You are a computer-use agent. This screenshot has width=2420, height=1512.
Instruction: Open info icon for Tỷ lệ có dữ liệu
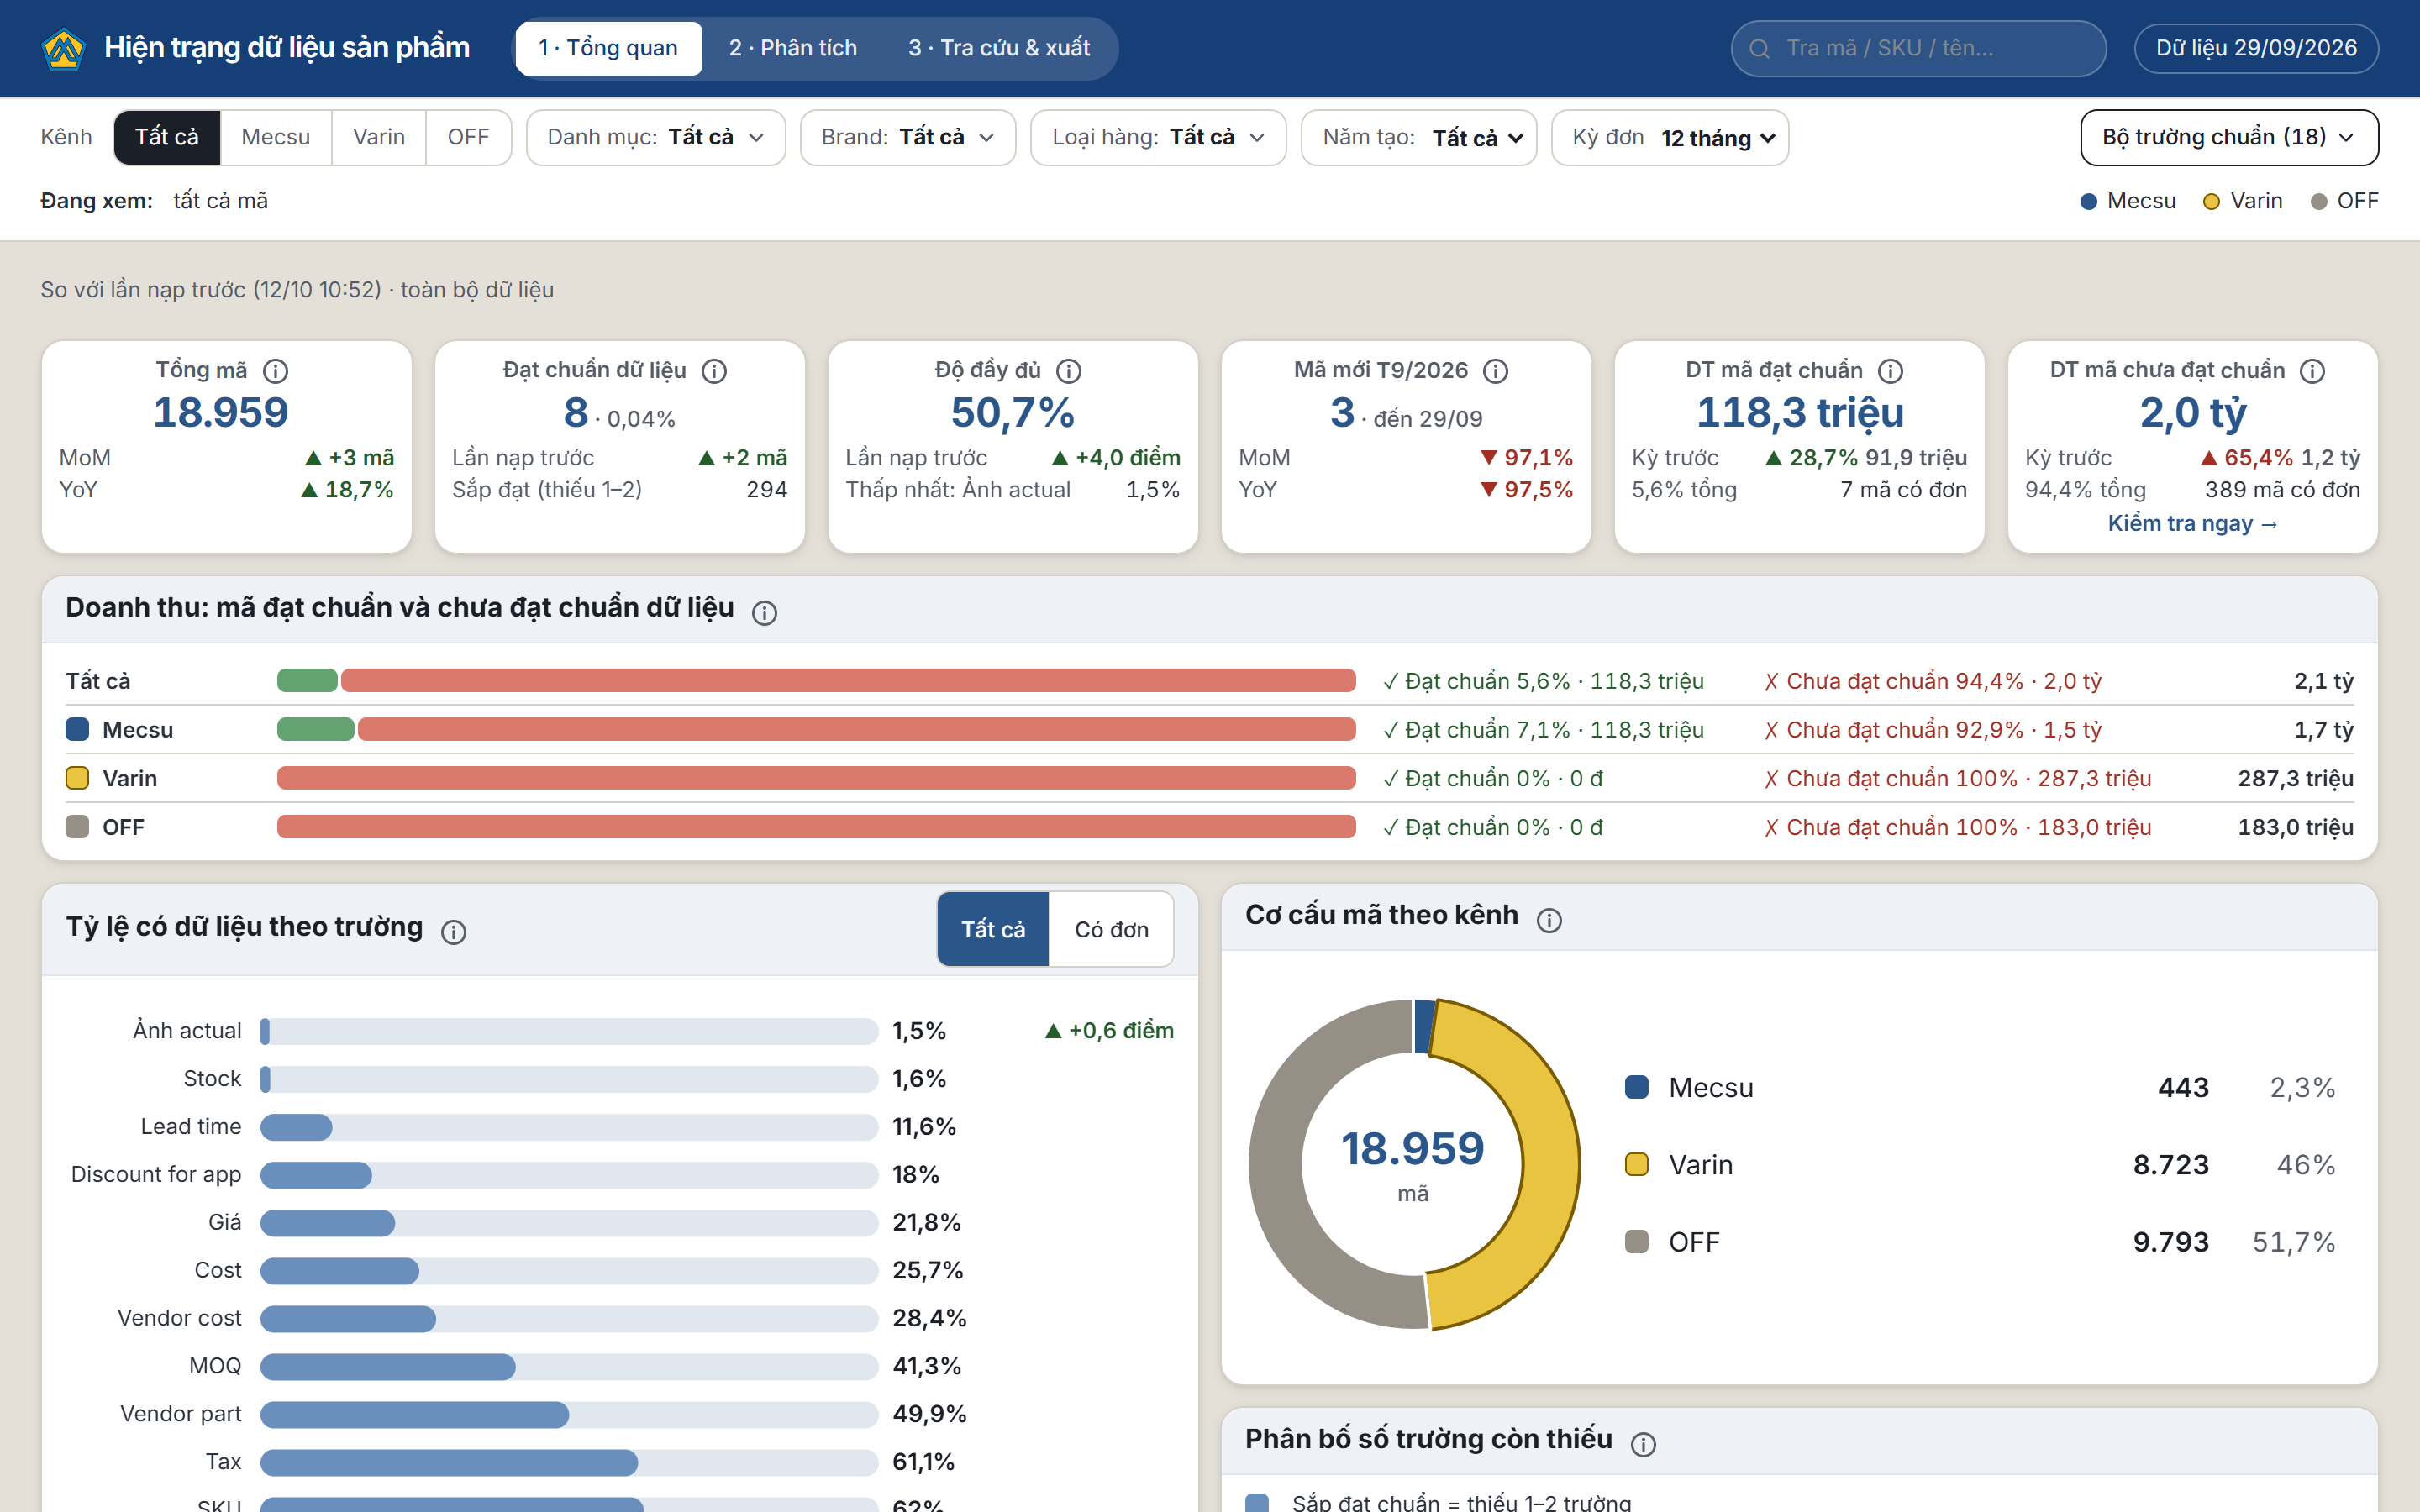[454, 932]
